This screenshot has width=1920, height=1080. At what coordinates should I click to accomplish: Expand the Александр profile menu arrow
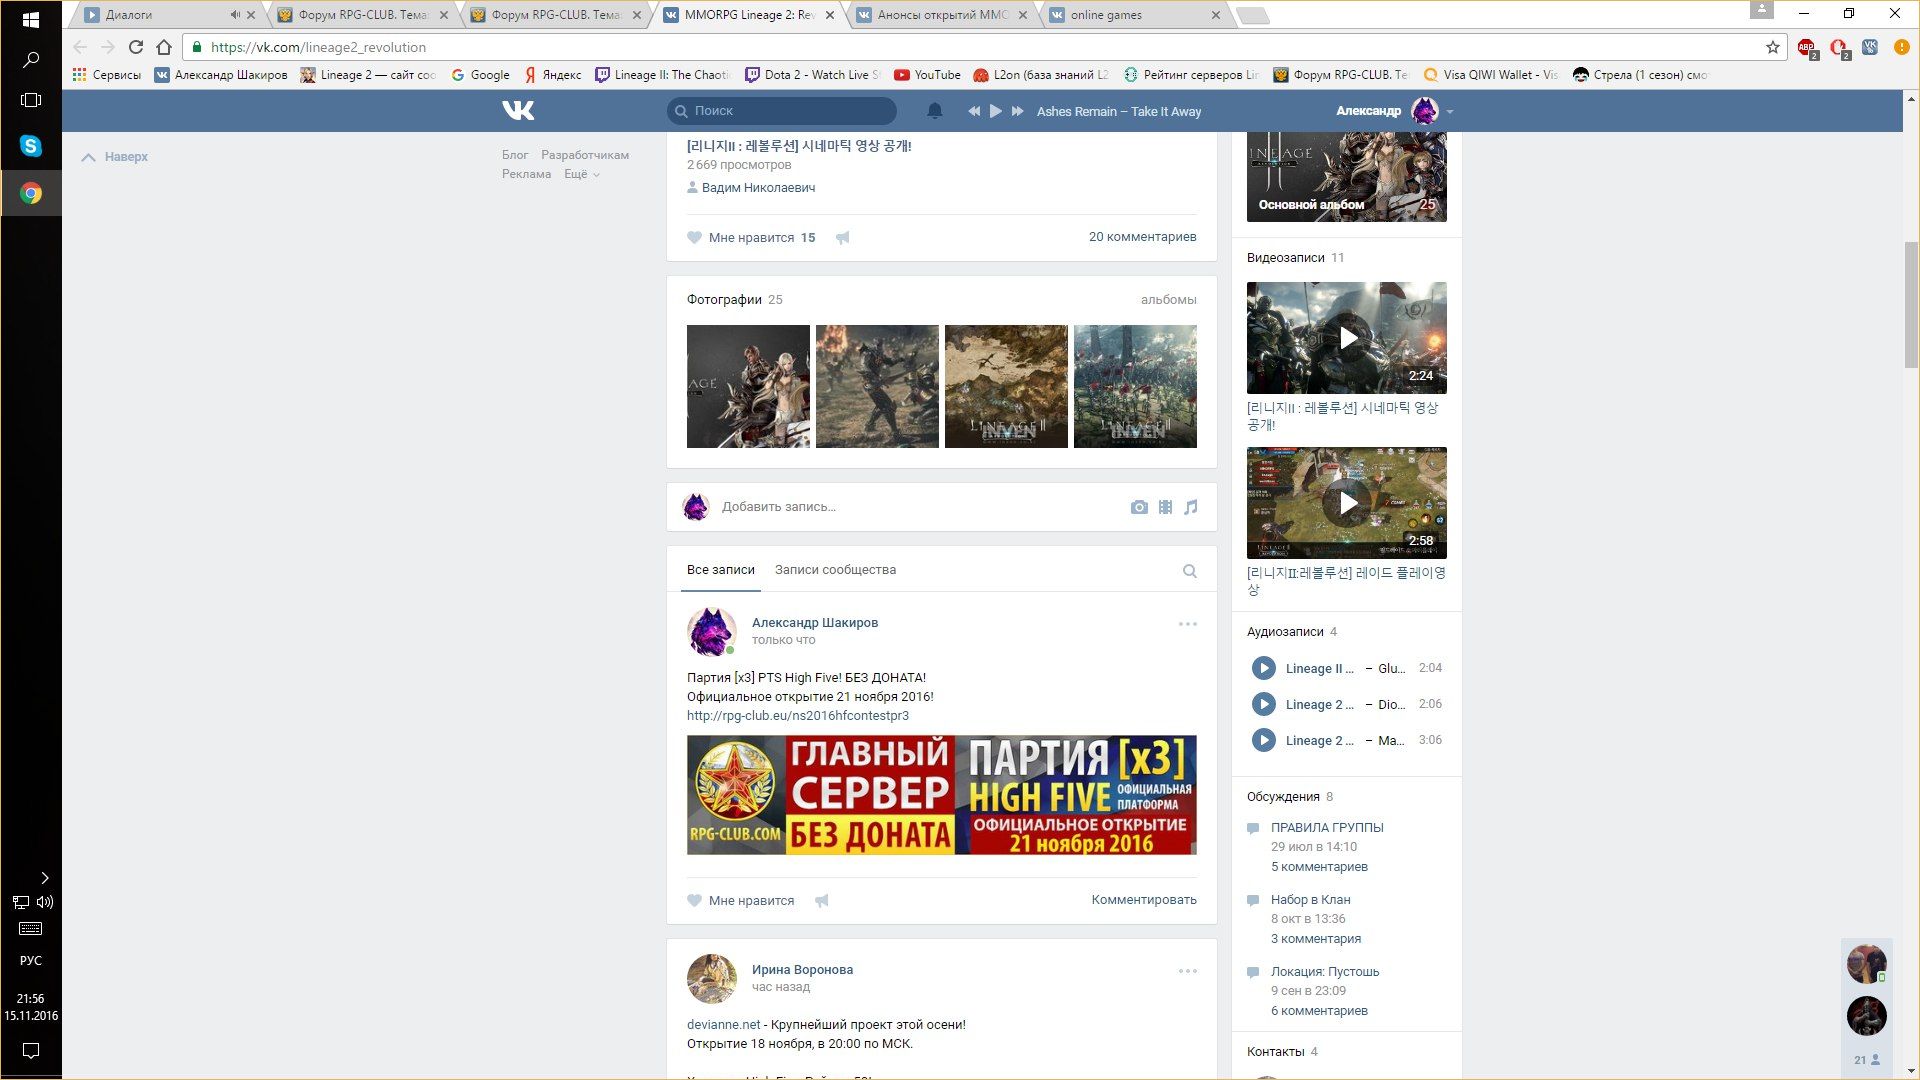(1450, 112)
